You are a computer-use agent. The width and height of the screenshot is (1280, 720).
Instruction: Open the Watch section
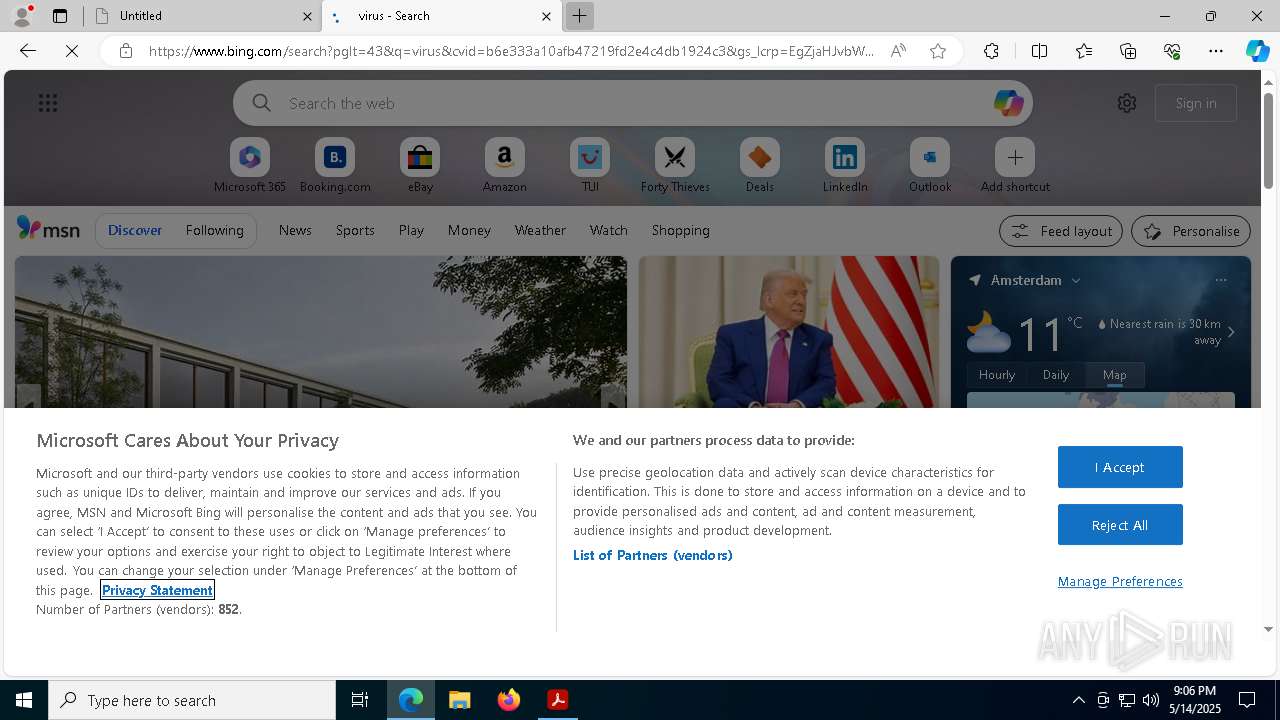[609, 230]
